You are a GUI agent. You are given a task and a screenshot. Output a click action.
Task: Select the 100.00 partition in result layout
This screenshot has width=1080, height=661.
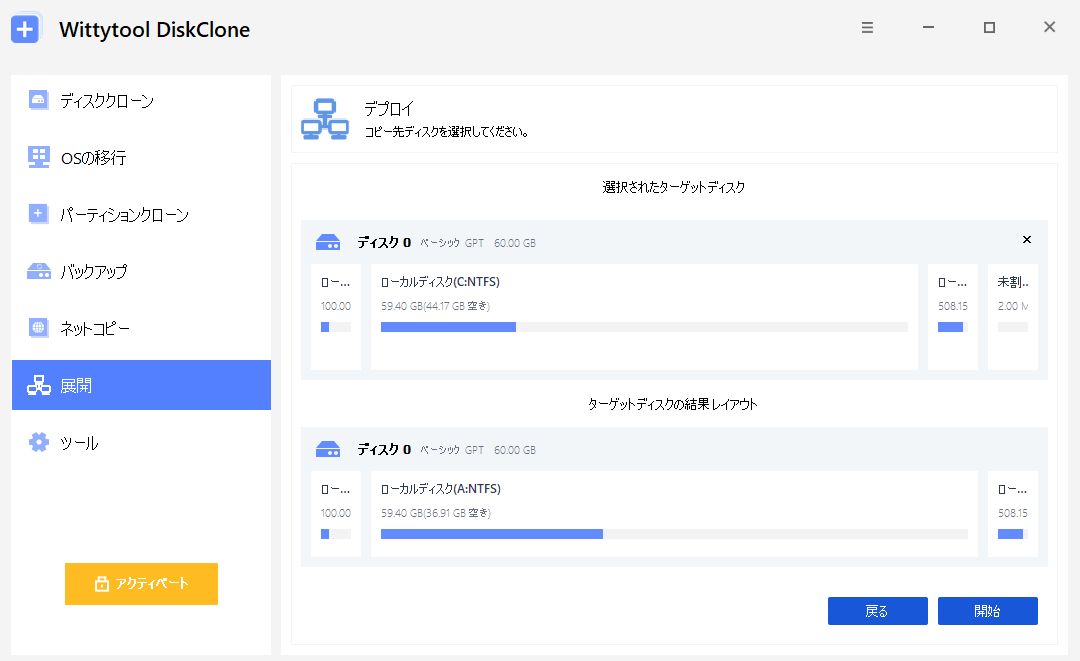tap(335, 514)
